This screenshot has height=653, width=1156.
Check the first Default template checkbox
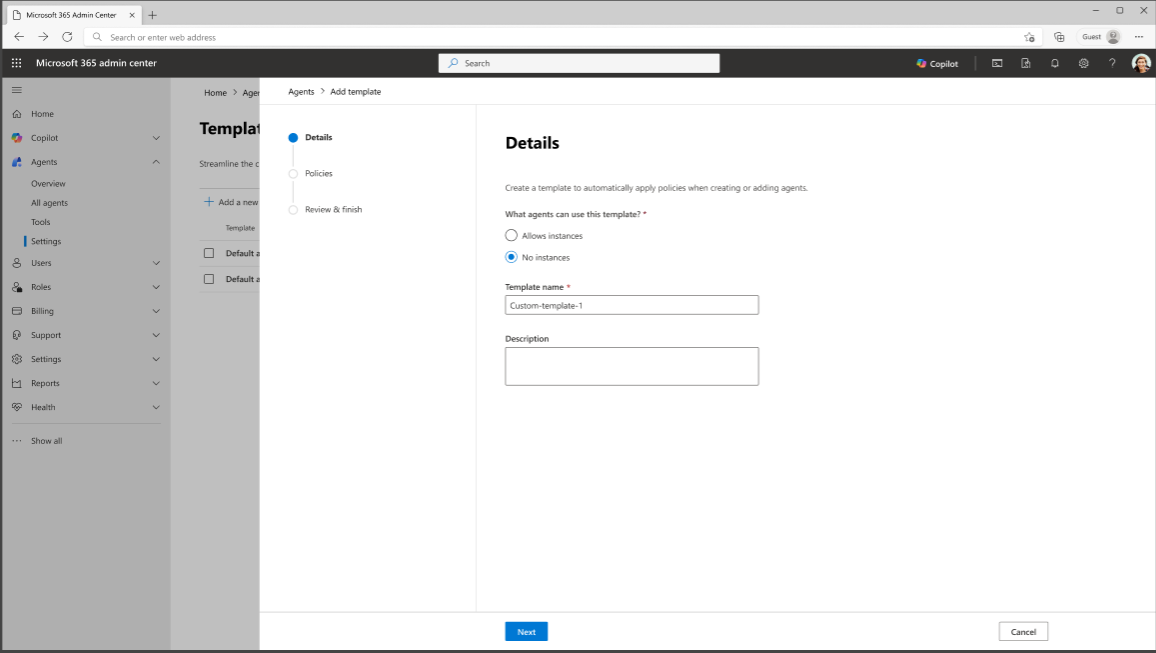209,254
